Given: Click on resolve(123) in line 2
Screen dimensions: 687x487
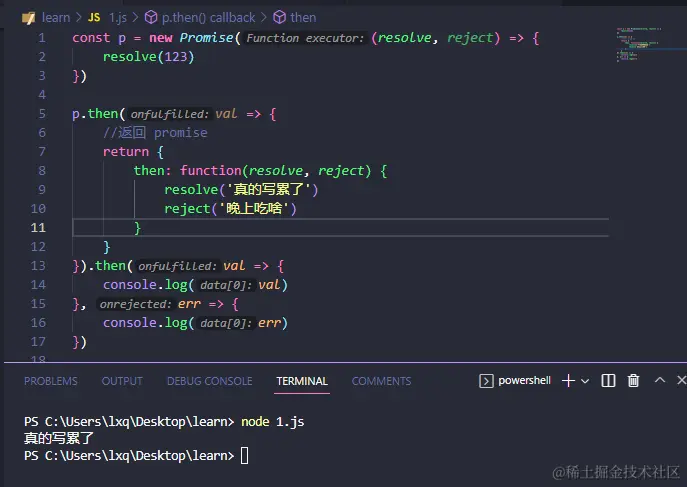Looking at the screenshot, I should (x=149, y=57).
